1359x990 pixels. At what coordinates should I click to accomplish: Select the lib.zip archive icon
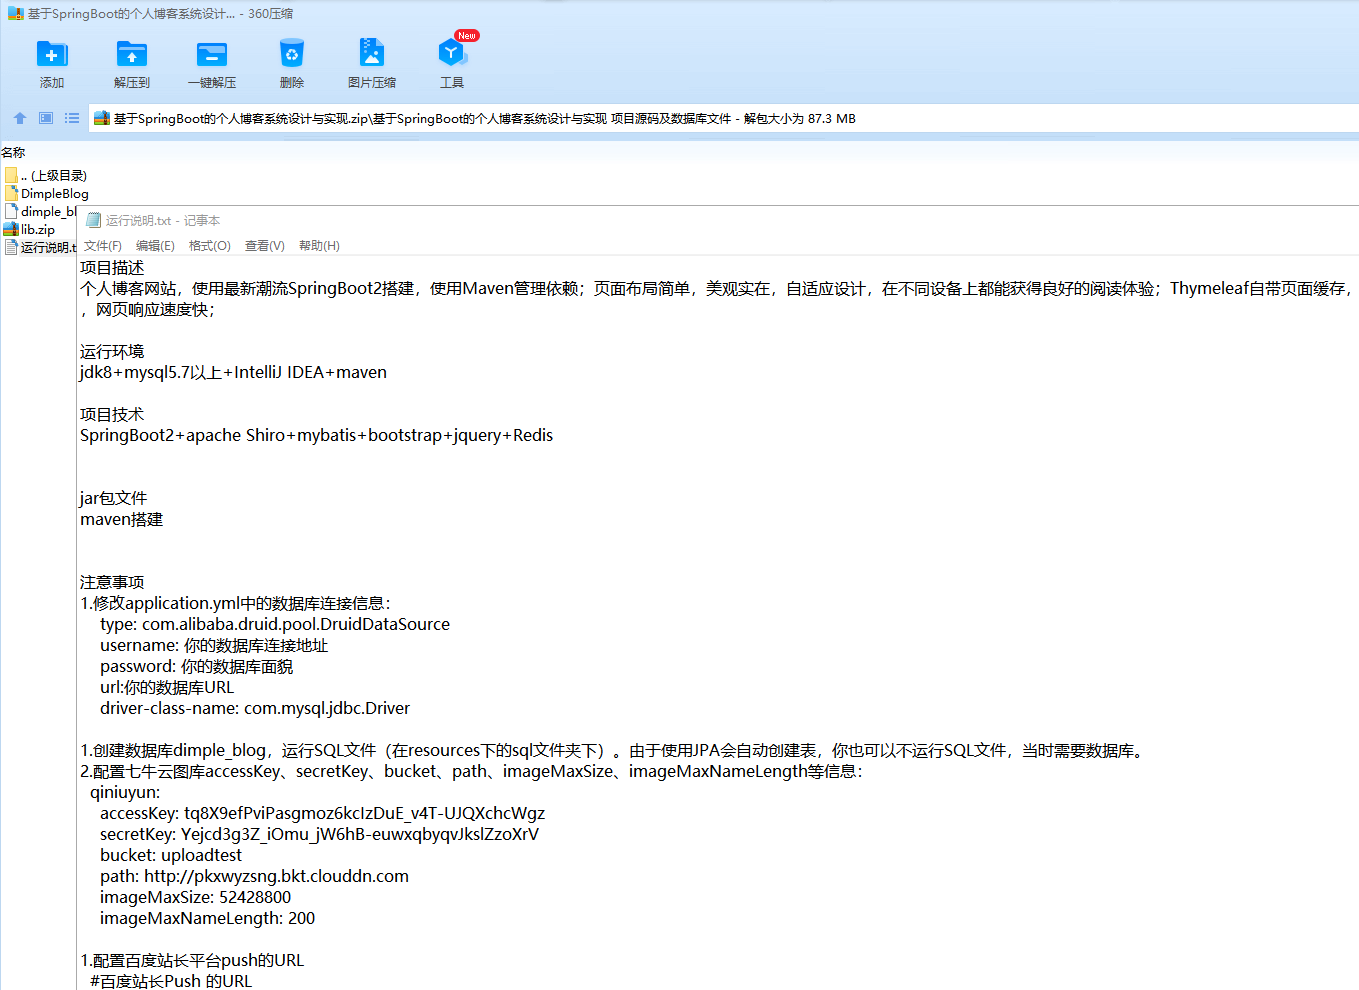[x=12, y=229]
